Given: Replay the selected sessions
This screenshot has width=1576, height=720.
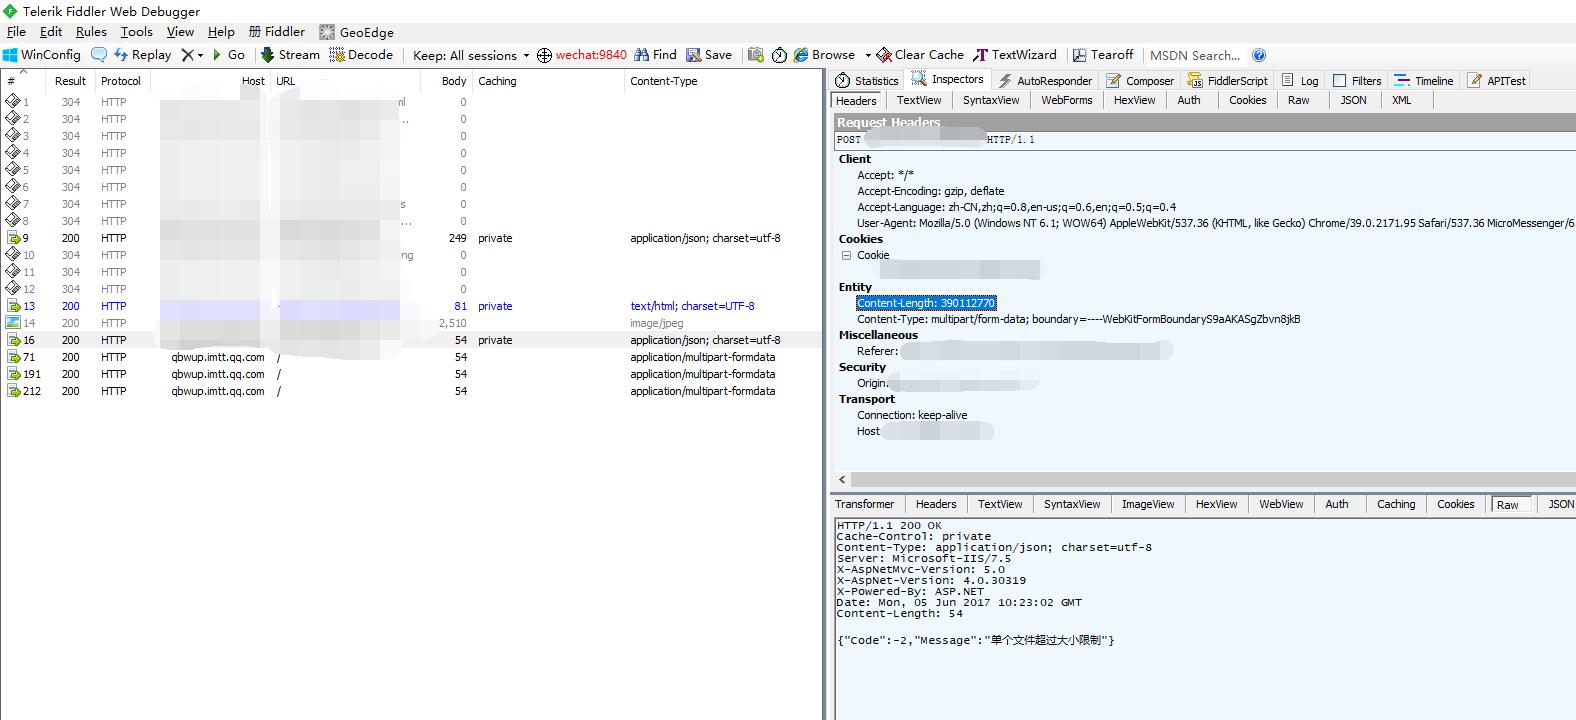Looking at the screenshot, I should pos(142,55).
